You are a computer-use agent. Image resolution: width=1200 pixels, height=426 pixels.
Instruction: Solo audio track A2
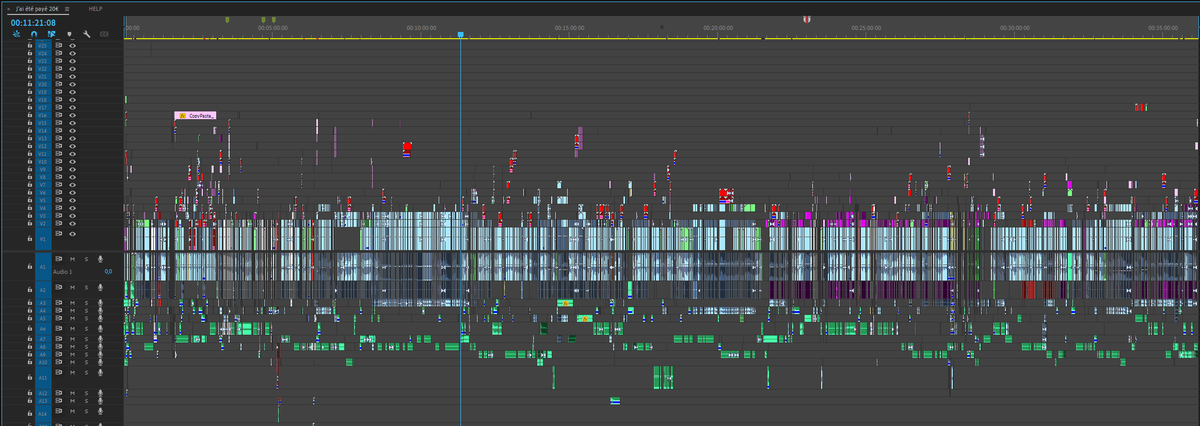(86, 287)
